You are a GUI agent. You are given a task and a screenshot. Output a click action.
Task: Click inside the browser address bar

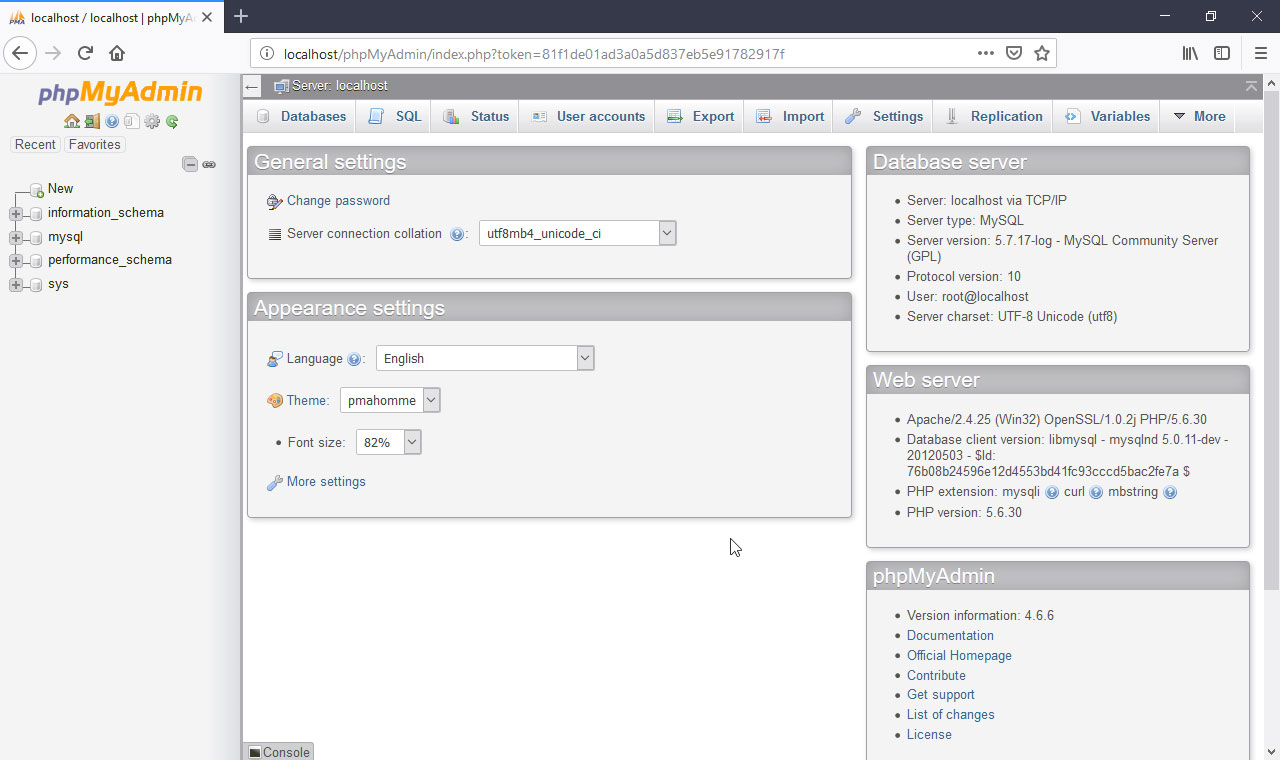[x=600, y=53]
